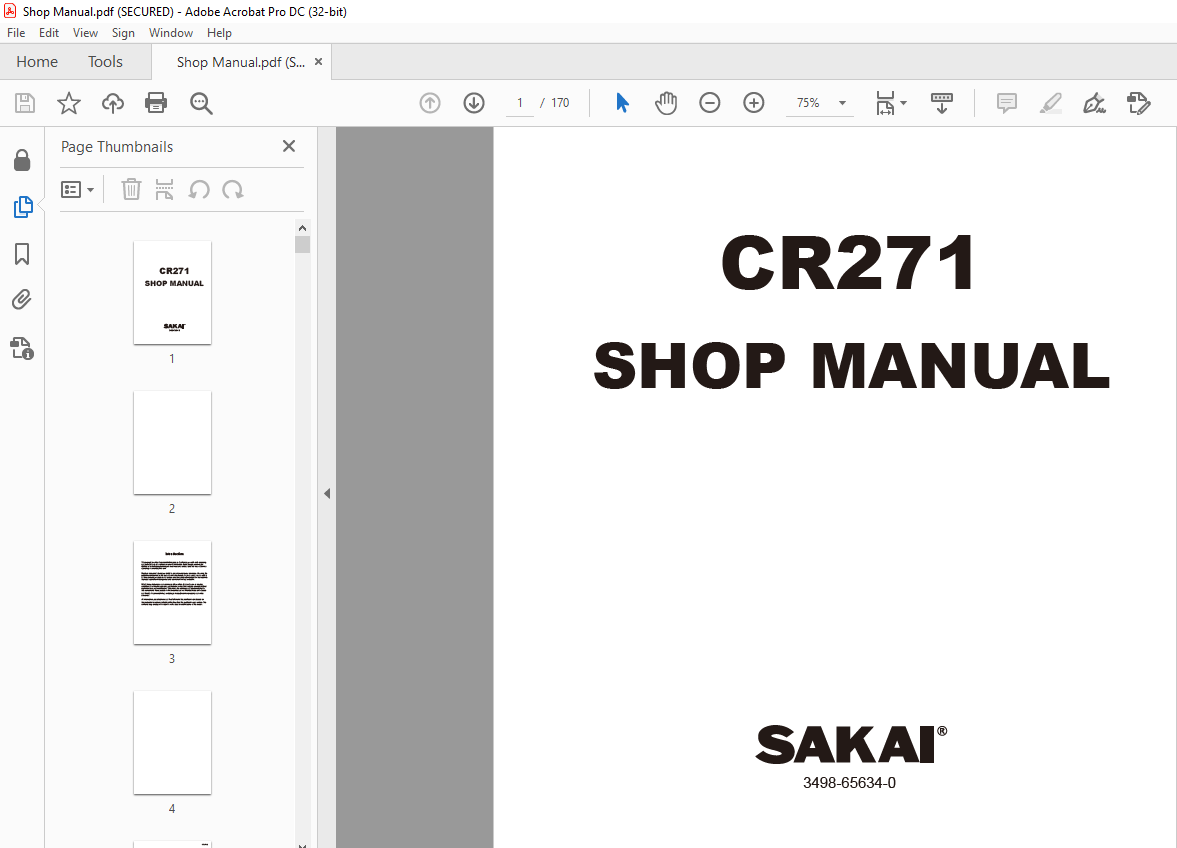
Task: Open the Edit menu
Action: 49,33
